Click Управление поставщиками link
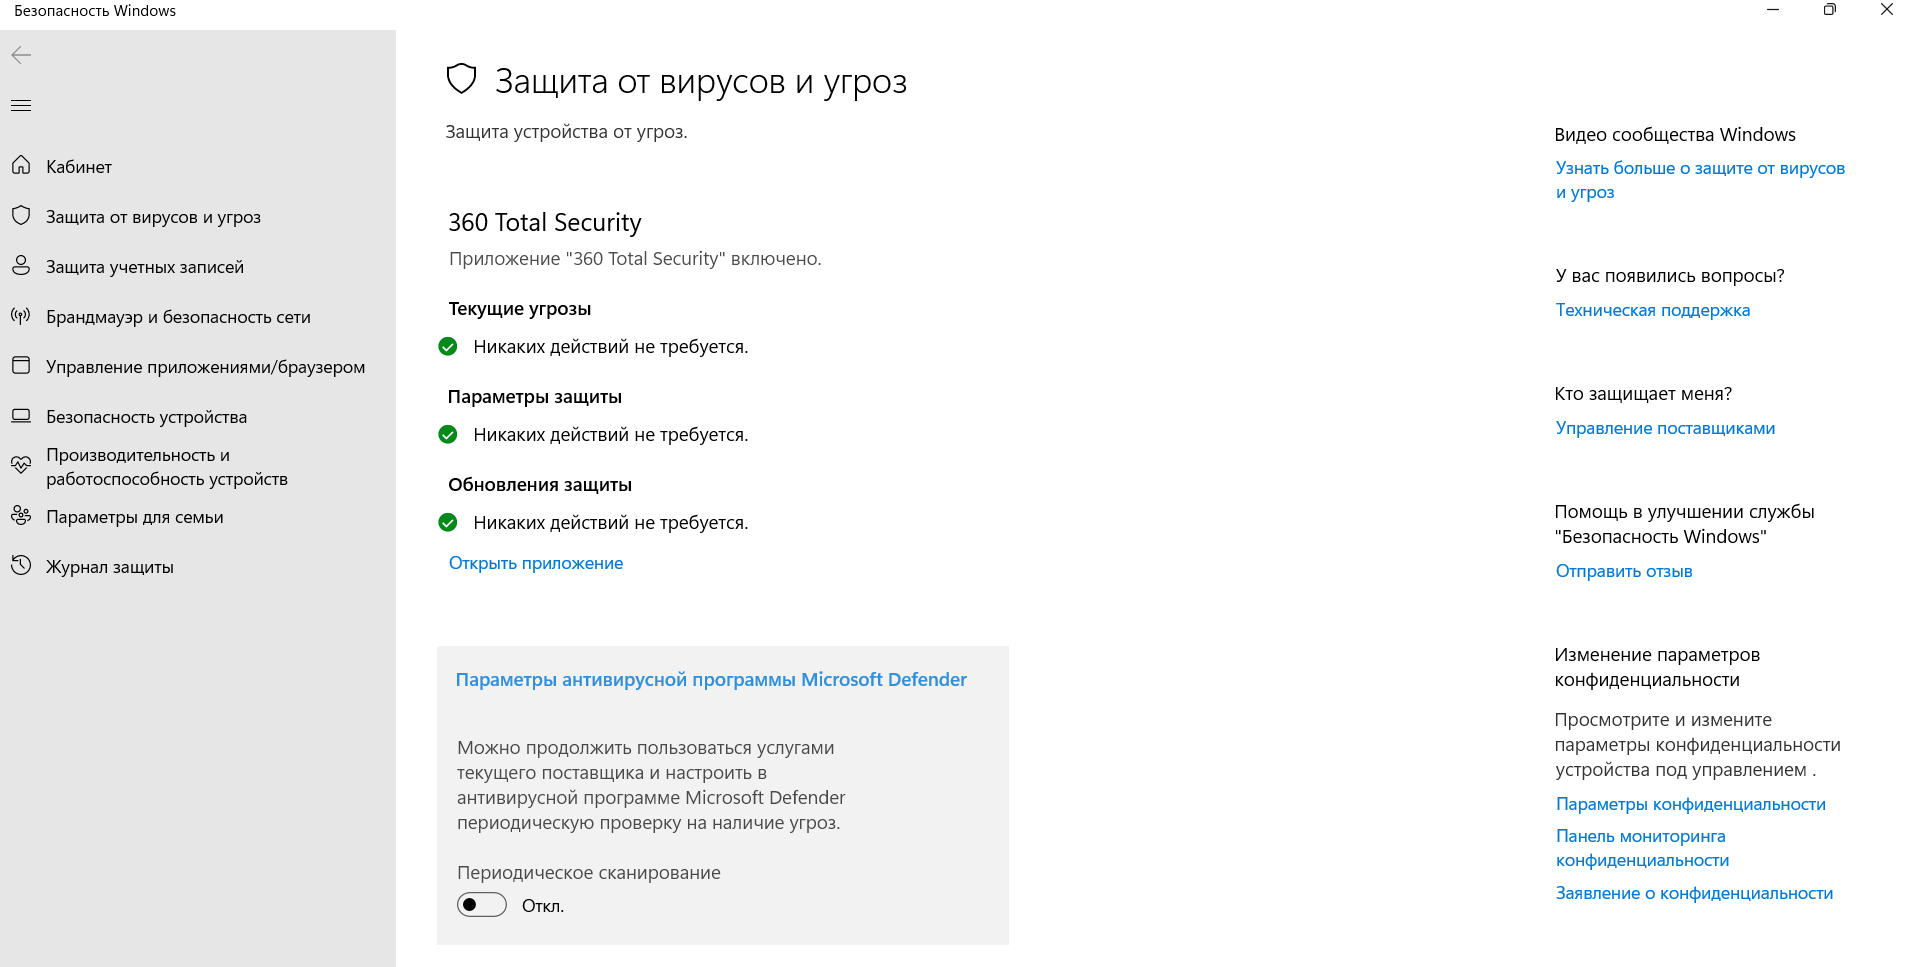Image resolution: width=1915 pixels, height=967 pixels. pos(1665,428)
